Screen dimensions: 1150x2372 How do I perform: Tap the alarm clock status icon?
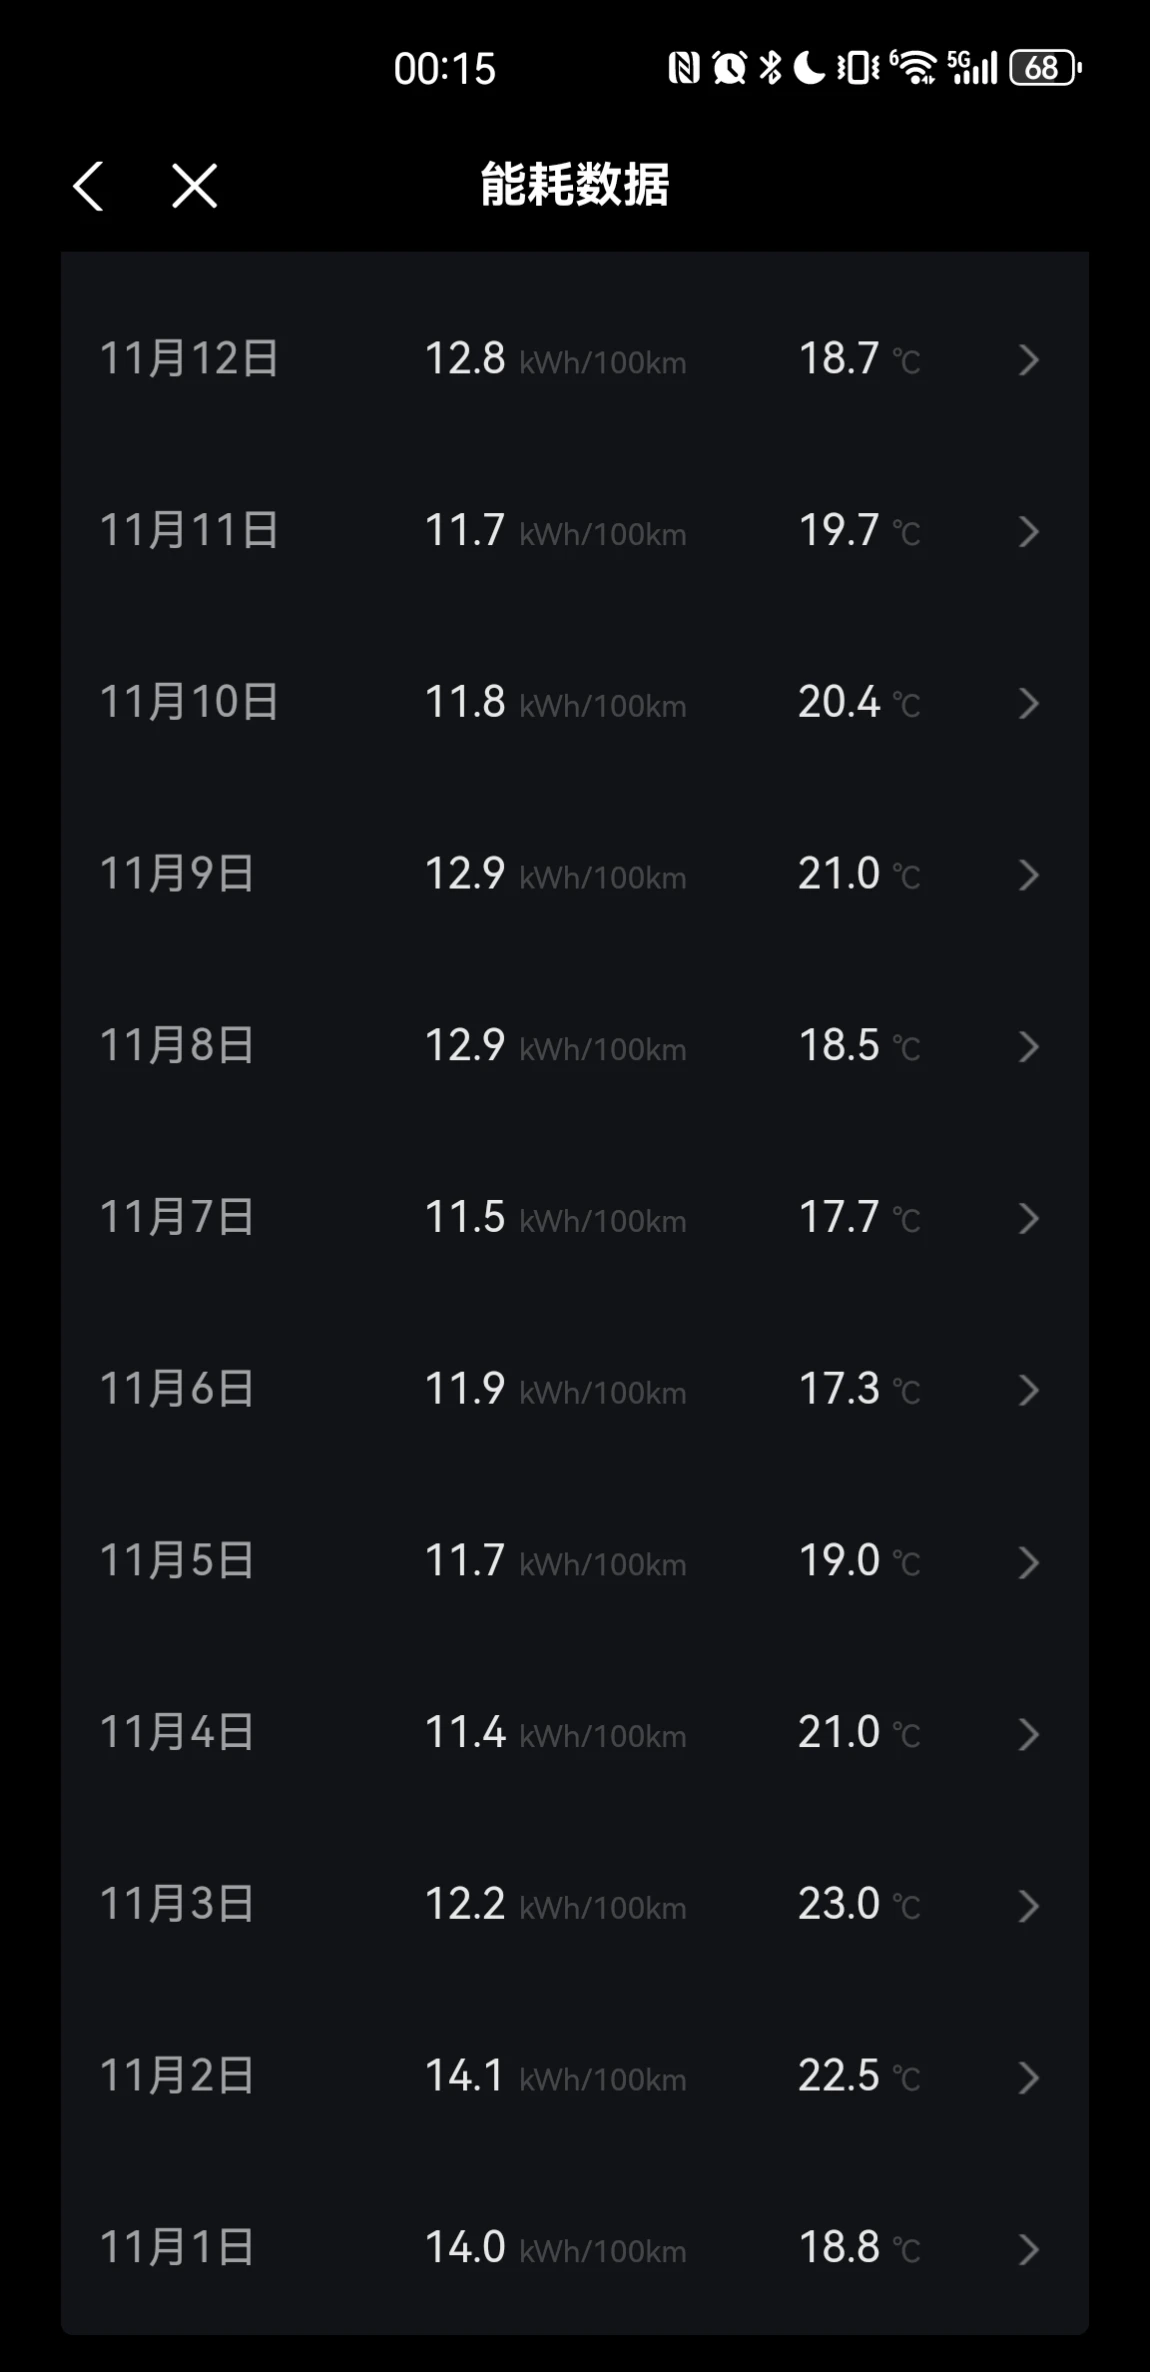729,67
